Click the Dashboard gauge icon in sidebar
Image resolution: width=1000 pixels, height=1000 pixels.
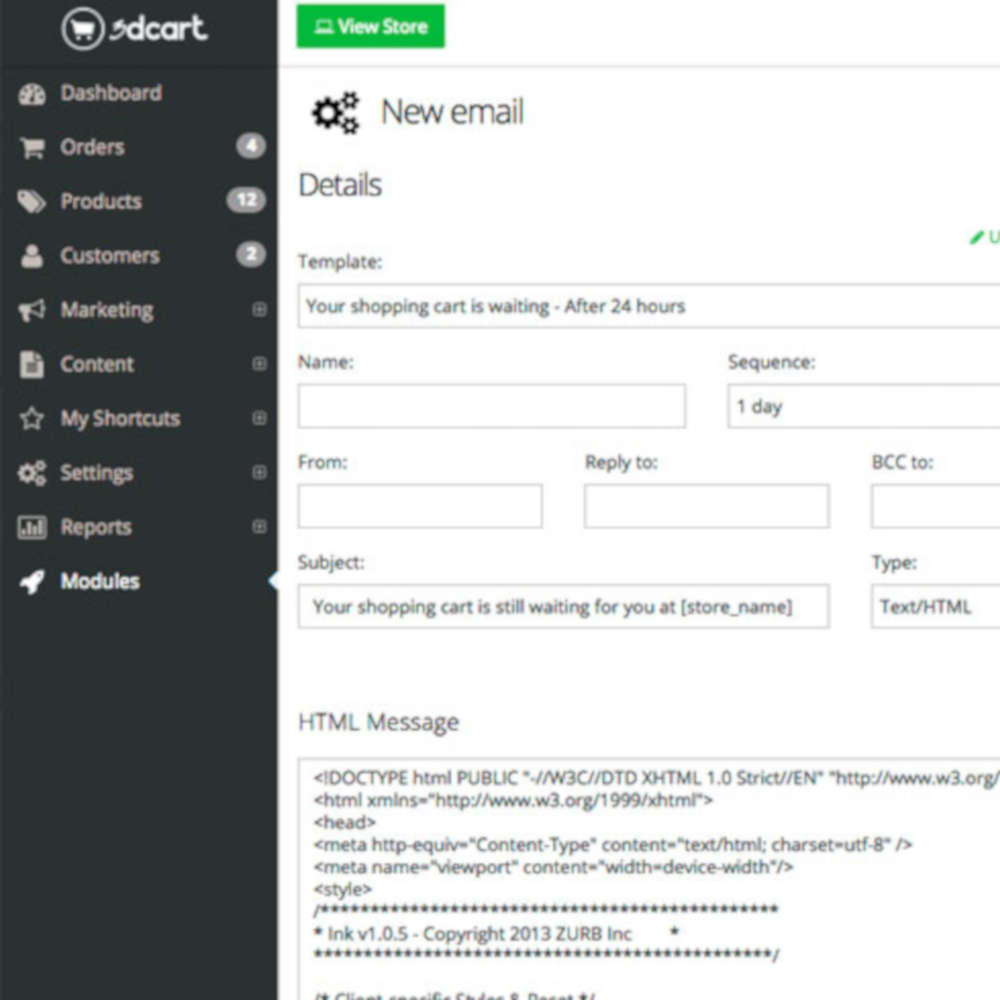[32, 94]
